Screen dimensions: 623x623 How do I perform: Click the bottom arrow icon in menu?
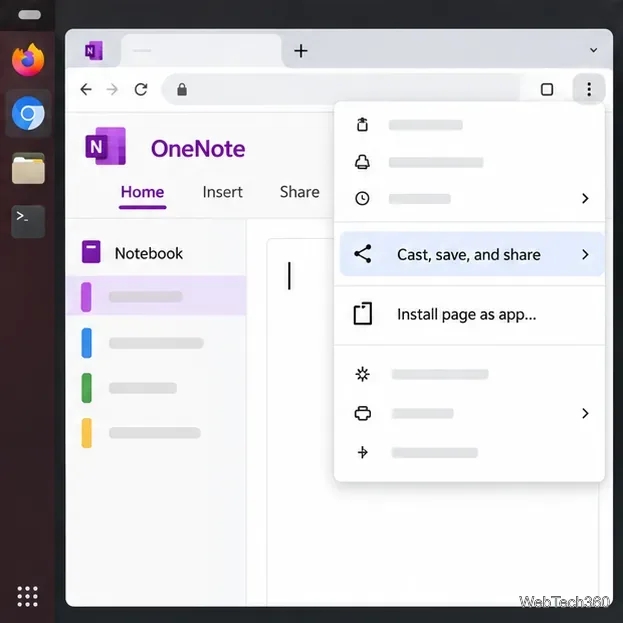tap(362, 452)
